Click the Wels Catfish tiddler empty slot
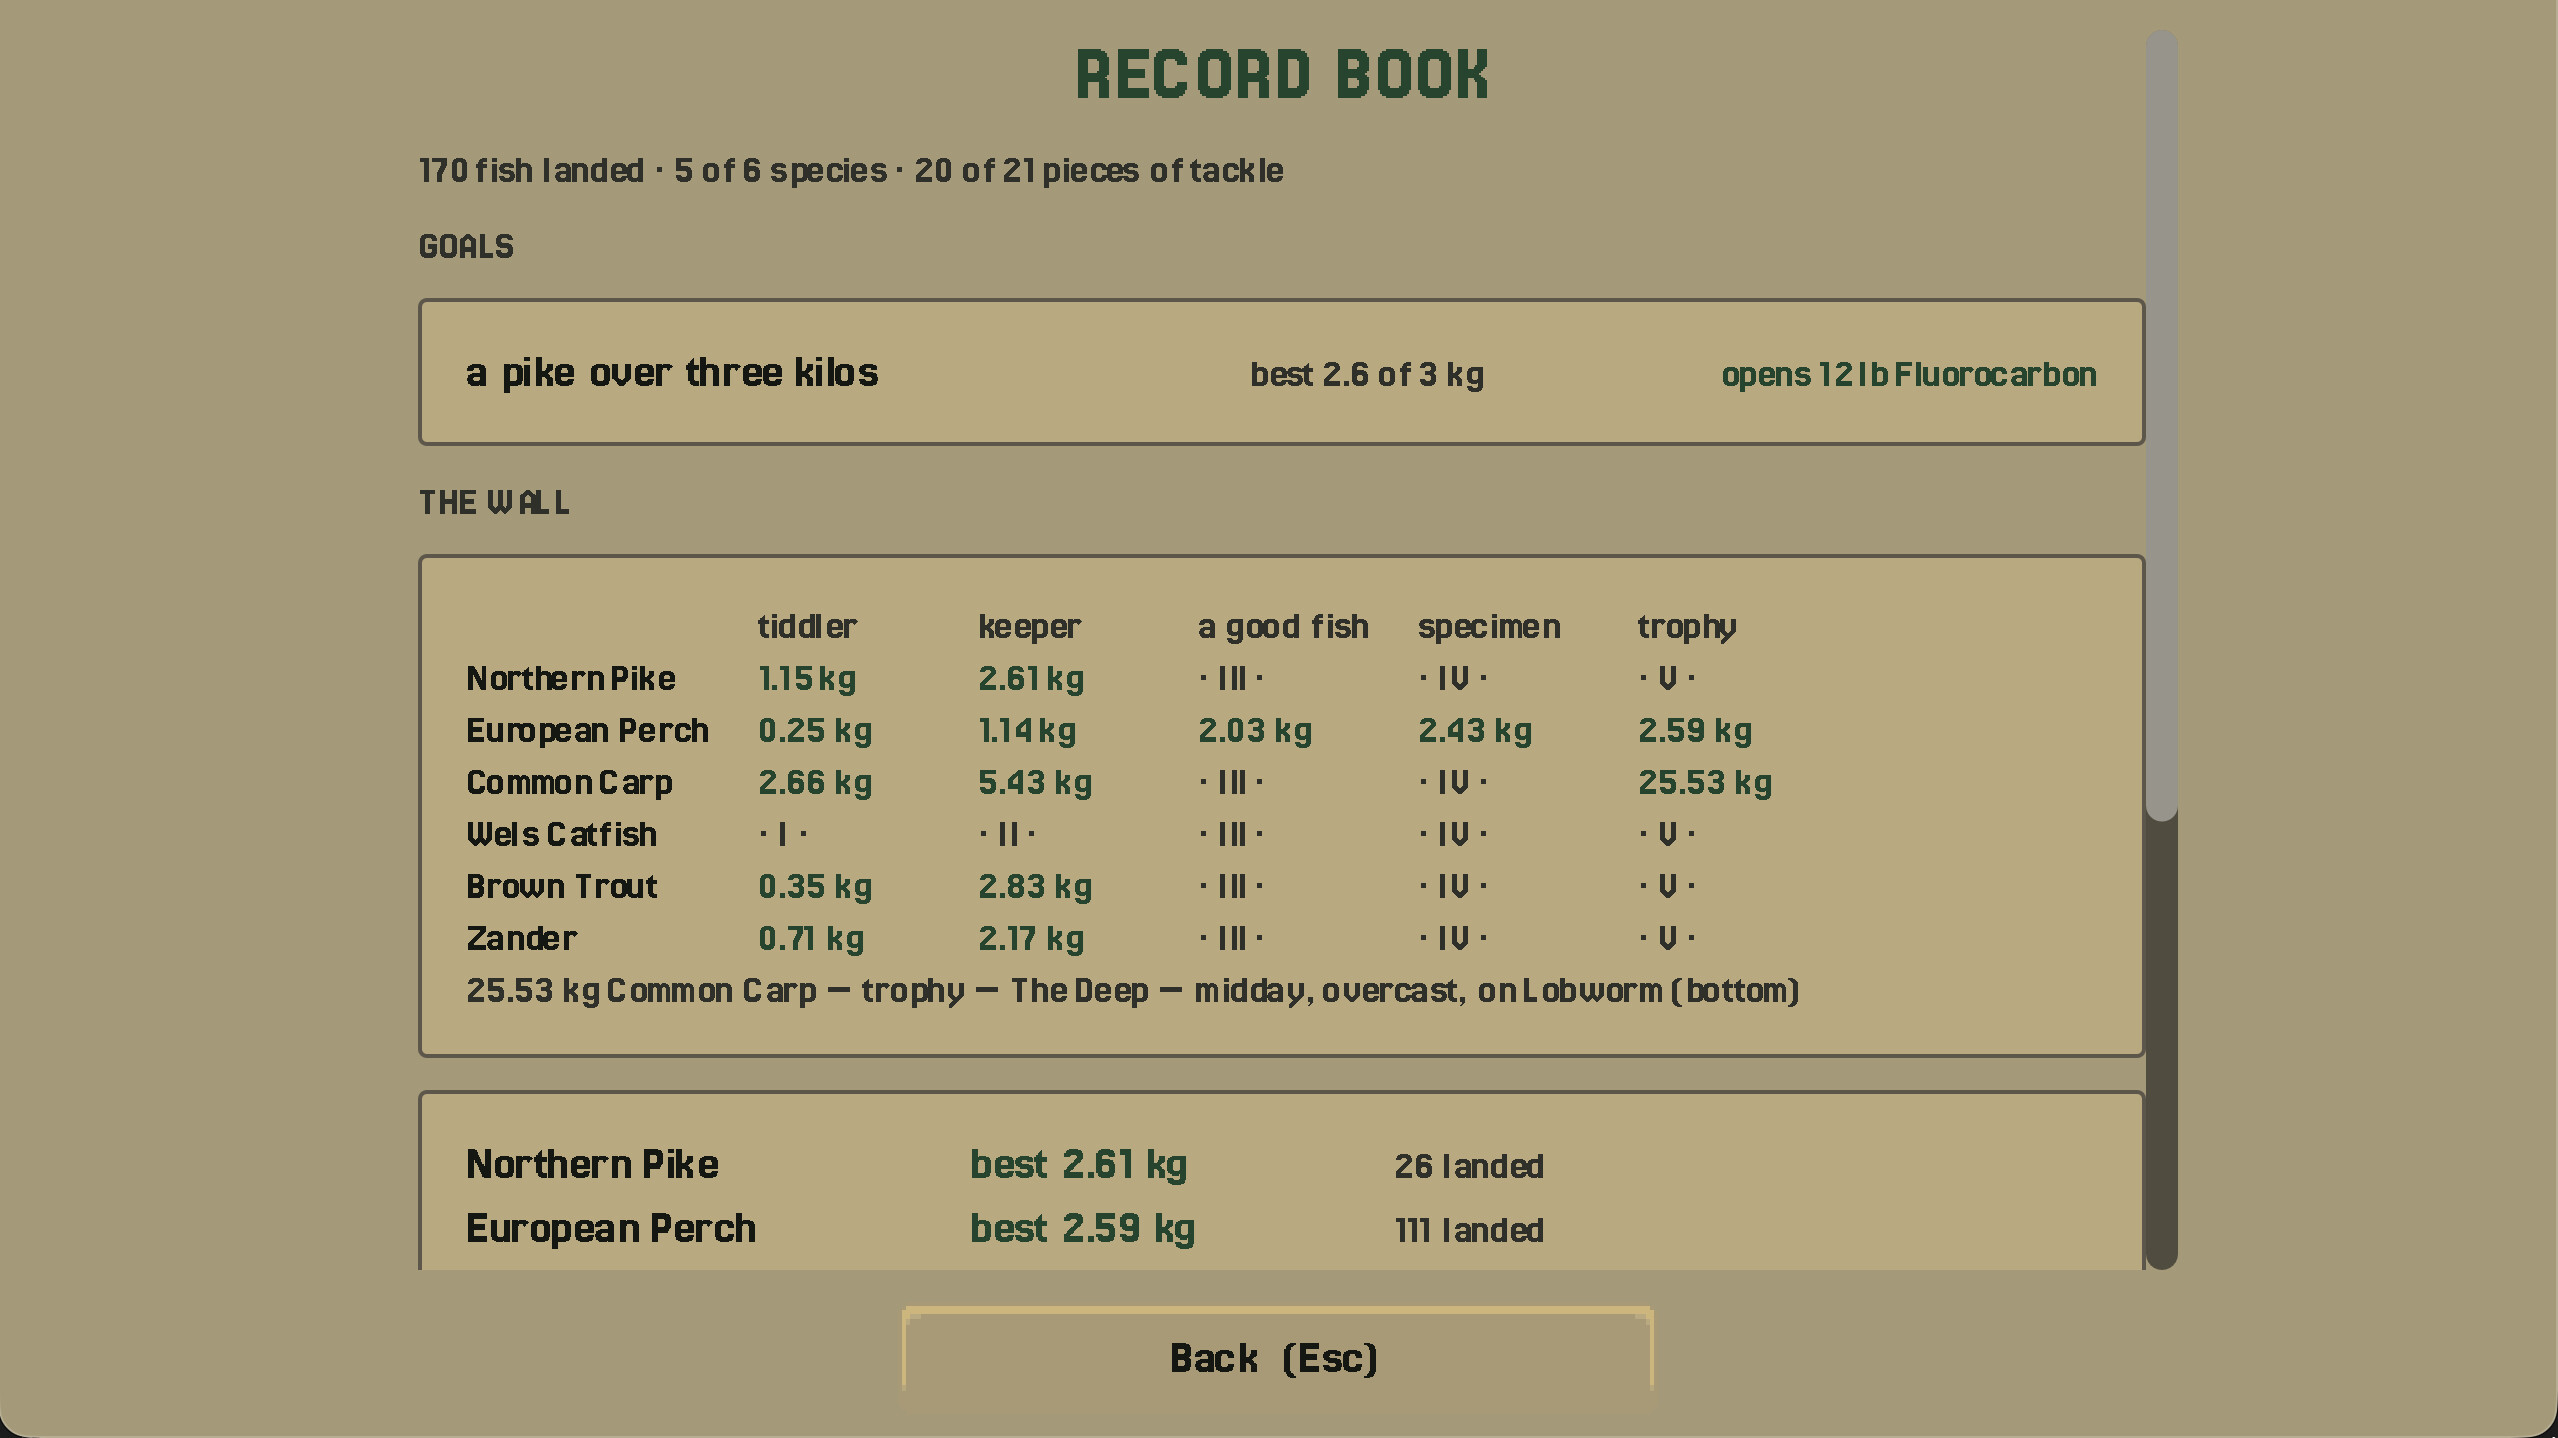This screenshot has width=2558, height=1438. [782, 834]
